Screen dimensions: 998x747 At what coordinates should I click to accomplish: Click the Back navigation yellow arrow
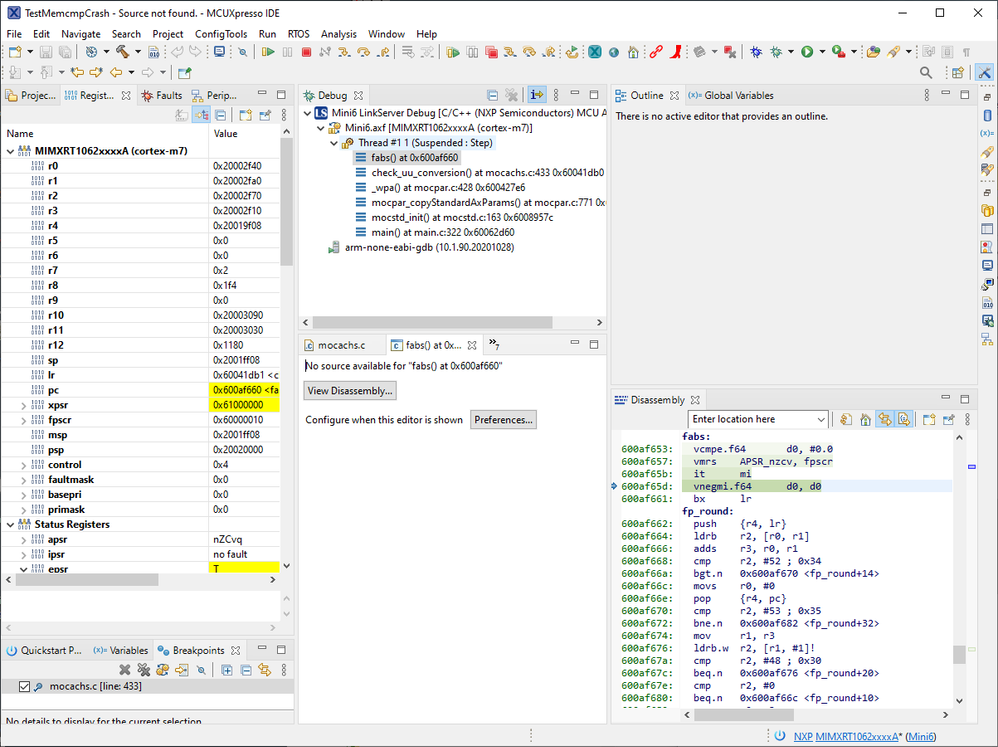pyautogui.click(x=116, y=73)
